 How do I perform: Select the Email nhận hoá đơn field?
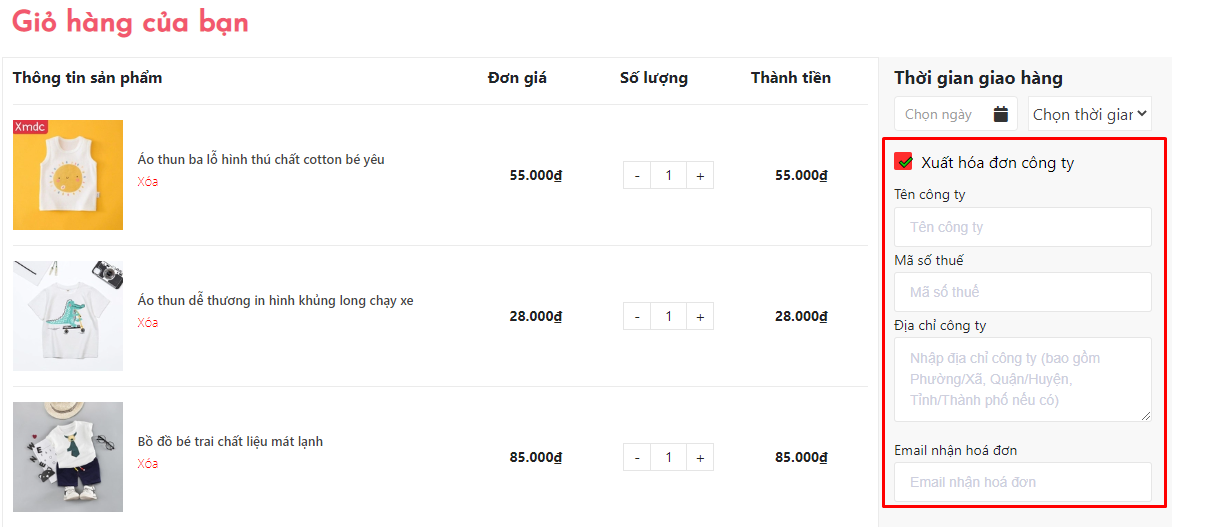pyautogui.click(x=1022, y=482)
